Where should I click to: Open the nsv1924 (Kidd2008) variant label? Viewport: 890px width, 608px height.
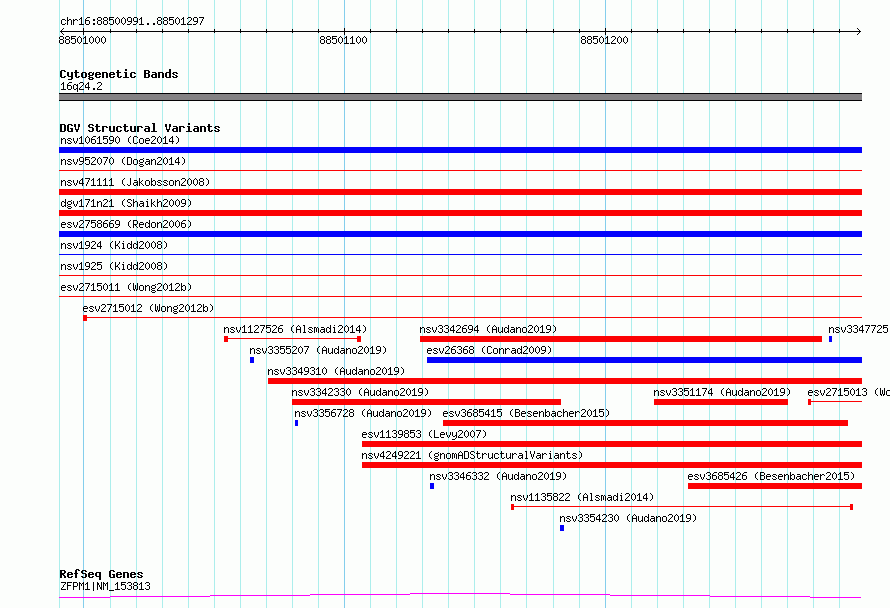coord(114,245)
